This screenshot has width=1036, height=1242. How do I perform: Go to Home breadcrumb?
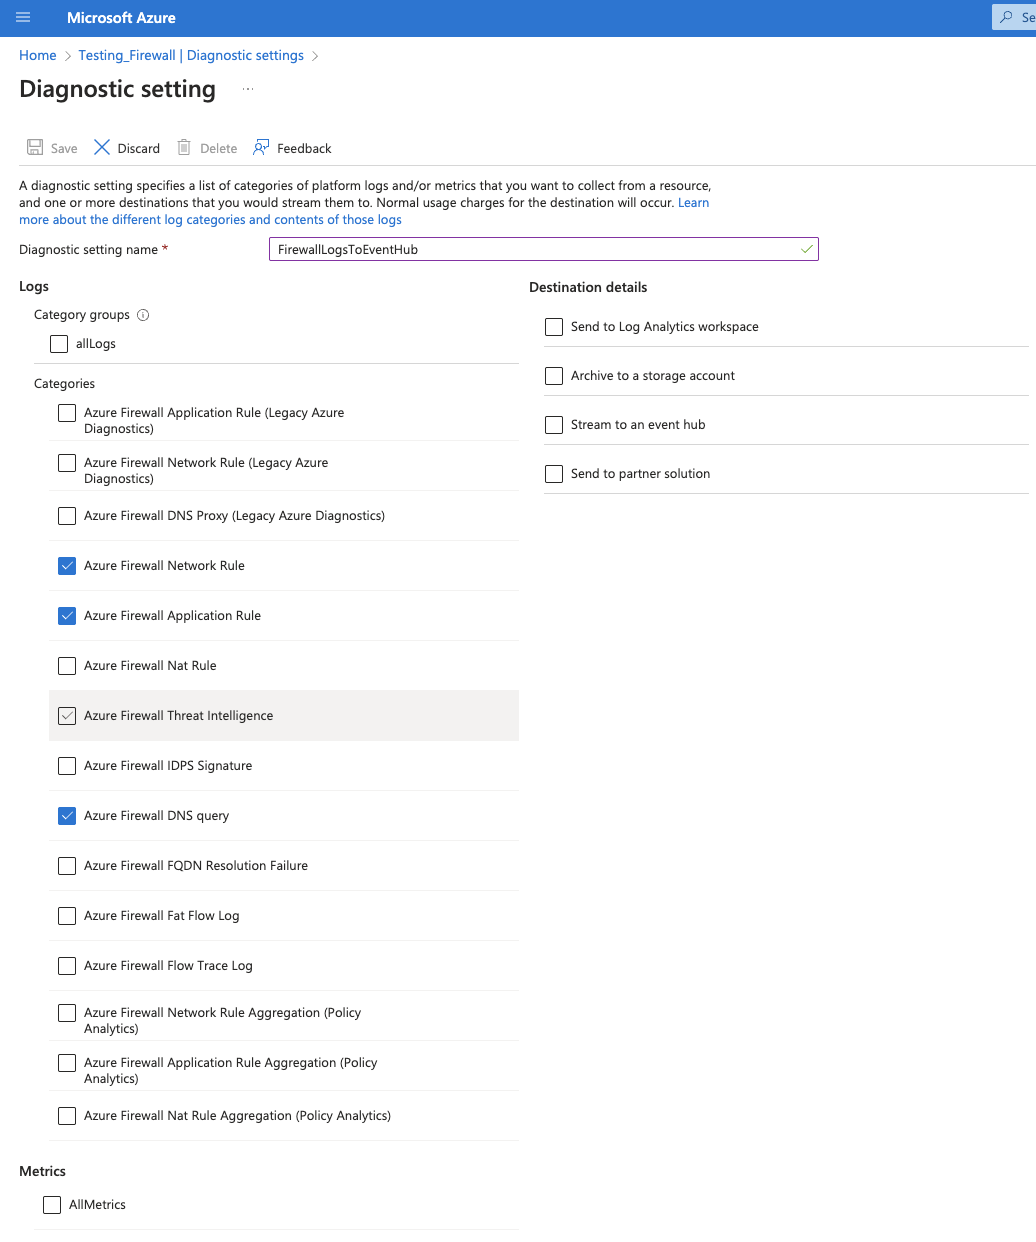coord(38,56)
